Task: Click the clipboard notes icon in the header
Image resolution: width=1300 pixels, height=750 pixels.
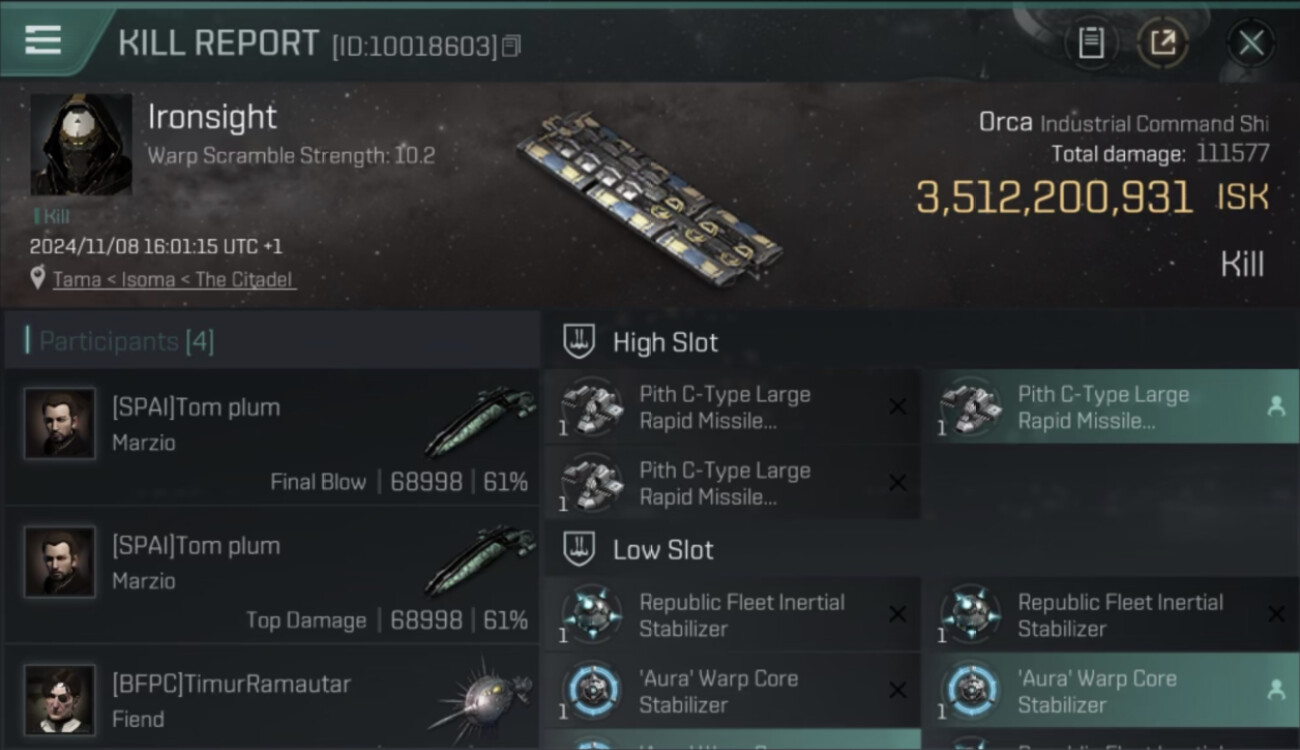Action: click(1090, 43)
